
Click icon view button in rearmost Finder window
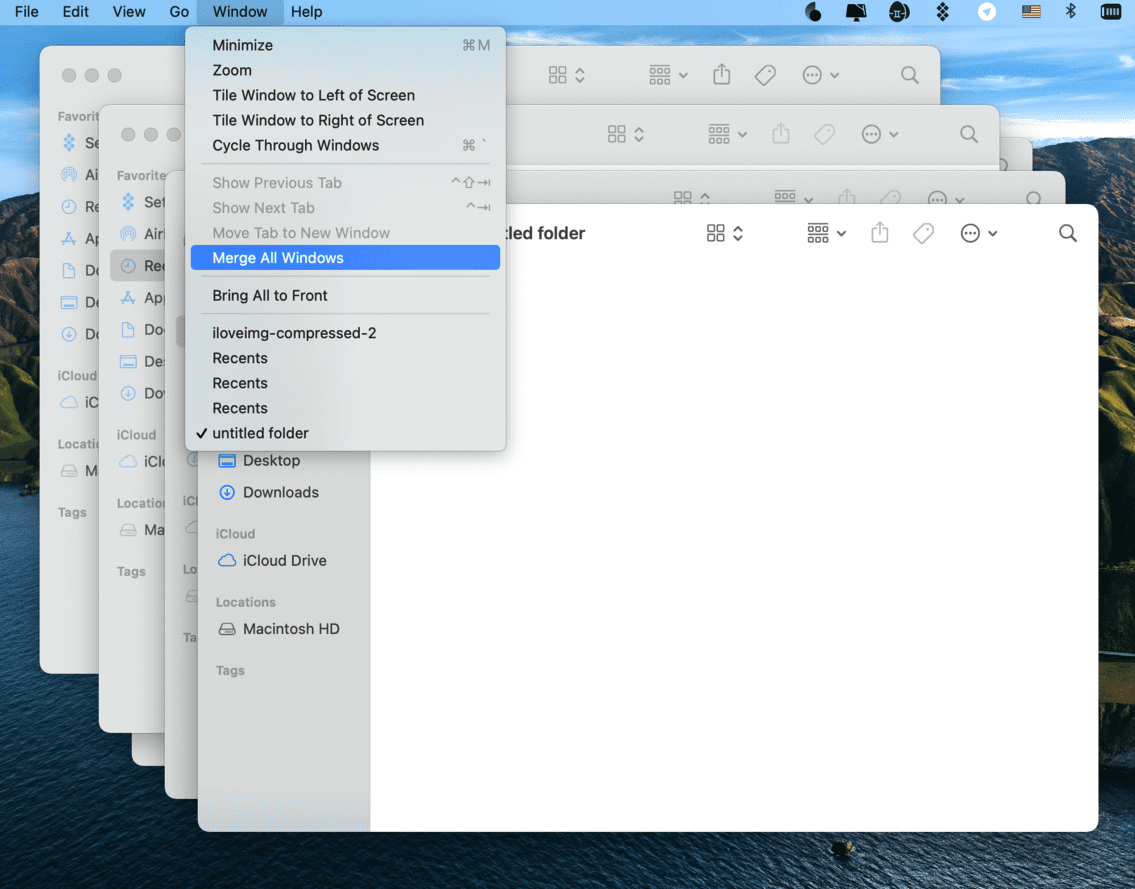(x=557, y=75)
